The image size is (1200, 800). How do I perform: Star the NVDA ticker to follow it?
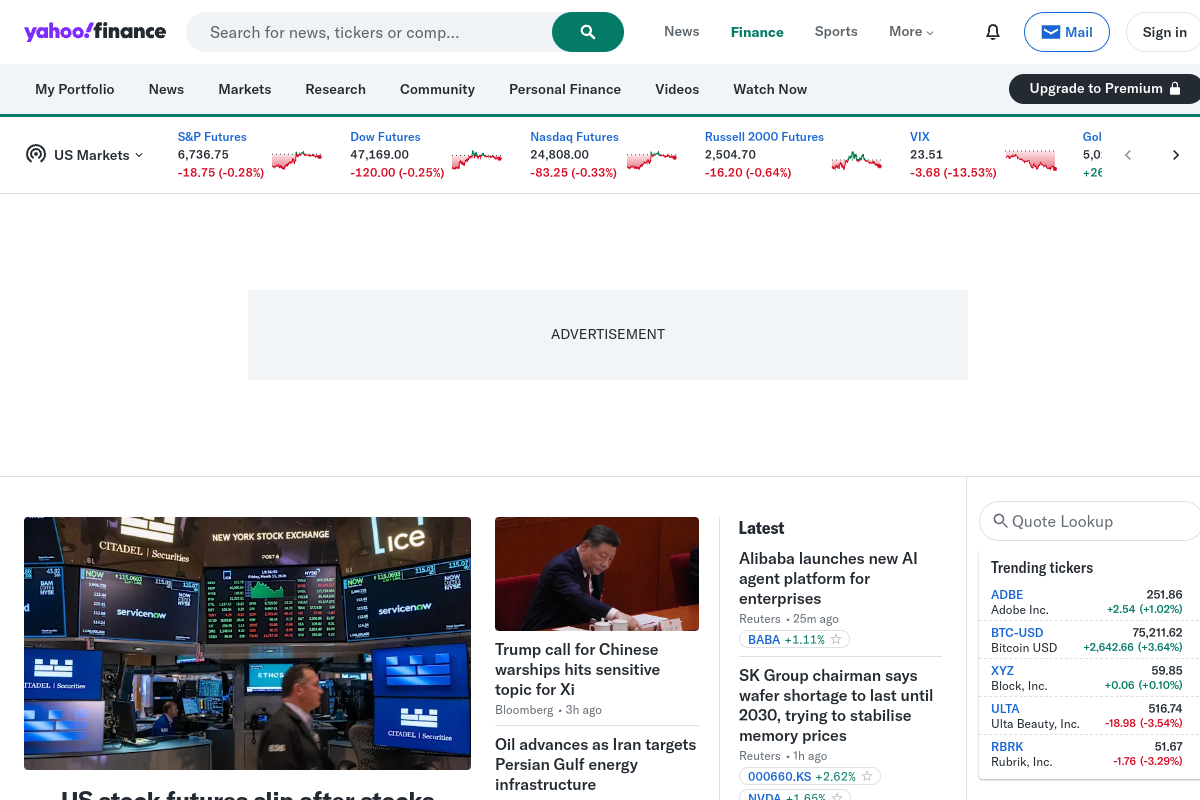click(x=836, y=796)
